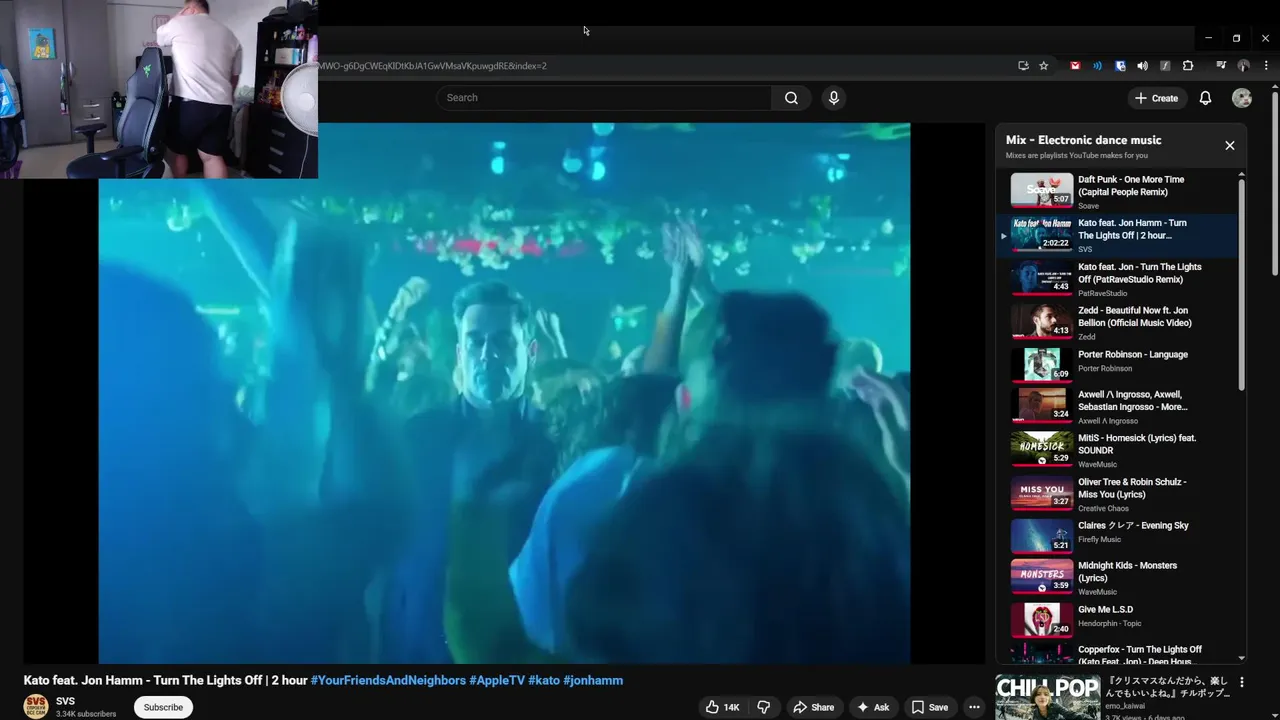Open the Ask AI button
The image size is (1280, 720).
click(872, 707)
